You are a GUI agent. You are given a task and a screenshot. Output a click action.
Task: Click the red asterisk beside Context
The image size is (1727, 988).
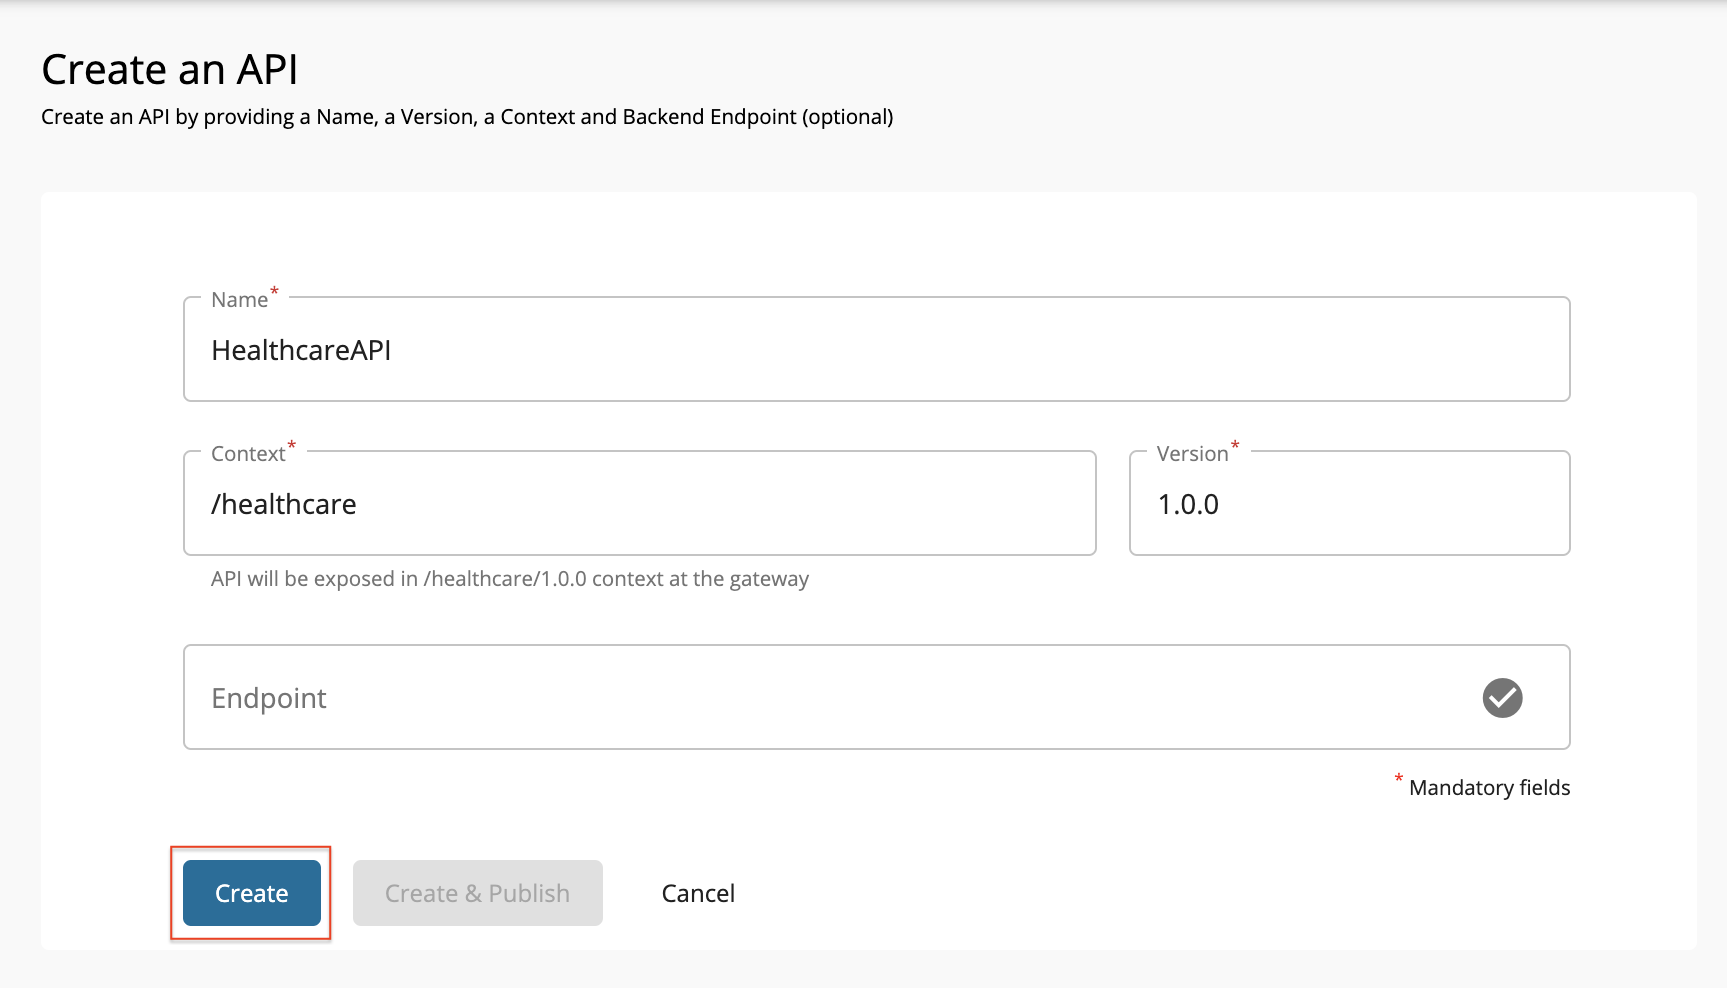[292, 446]
